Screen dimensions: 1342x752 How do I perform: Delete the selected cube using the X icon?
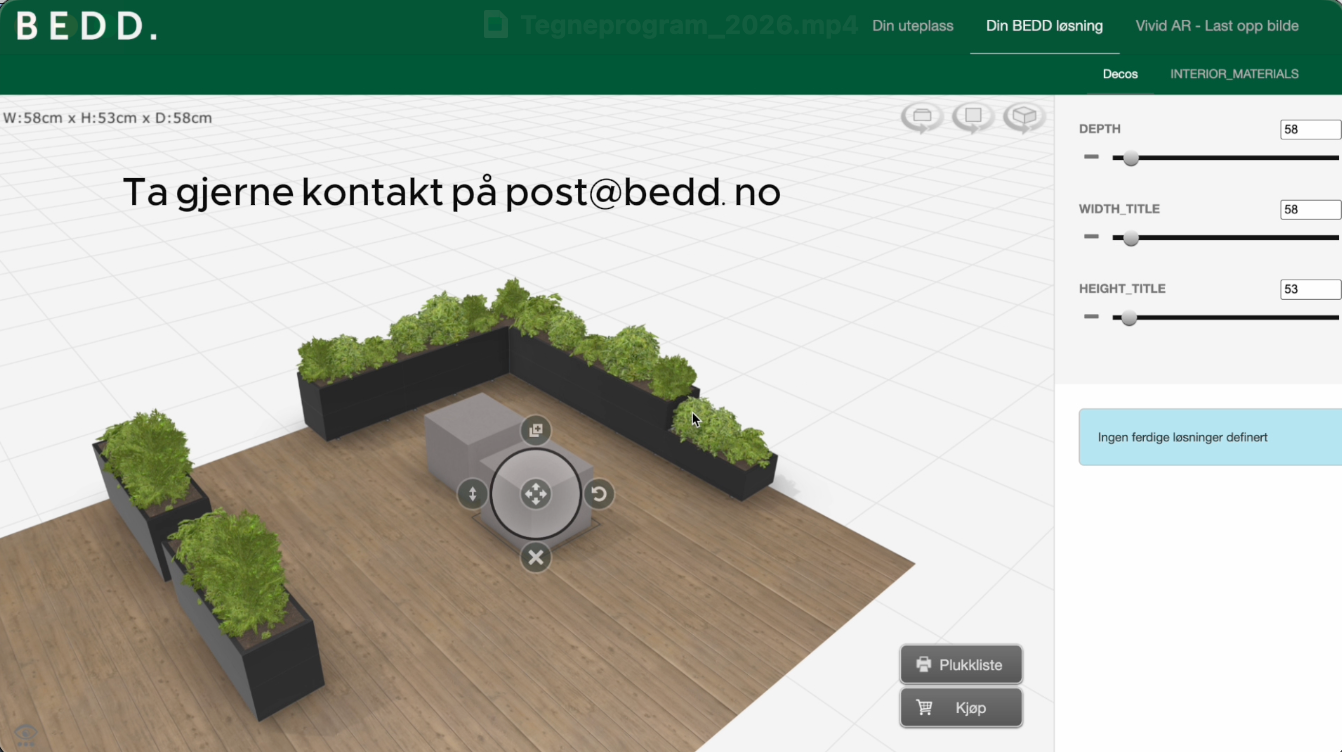pyautogui.click(x=535, y=557)
